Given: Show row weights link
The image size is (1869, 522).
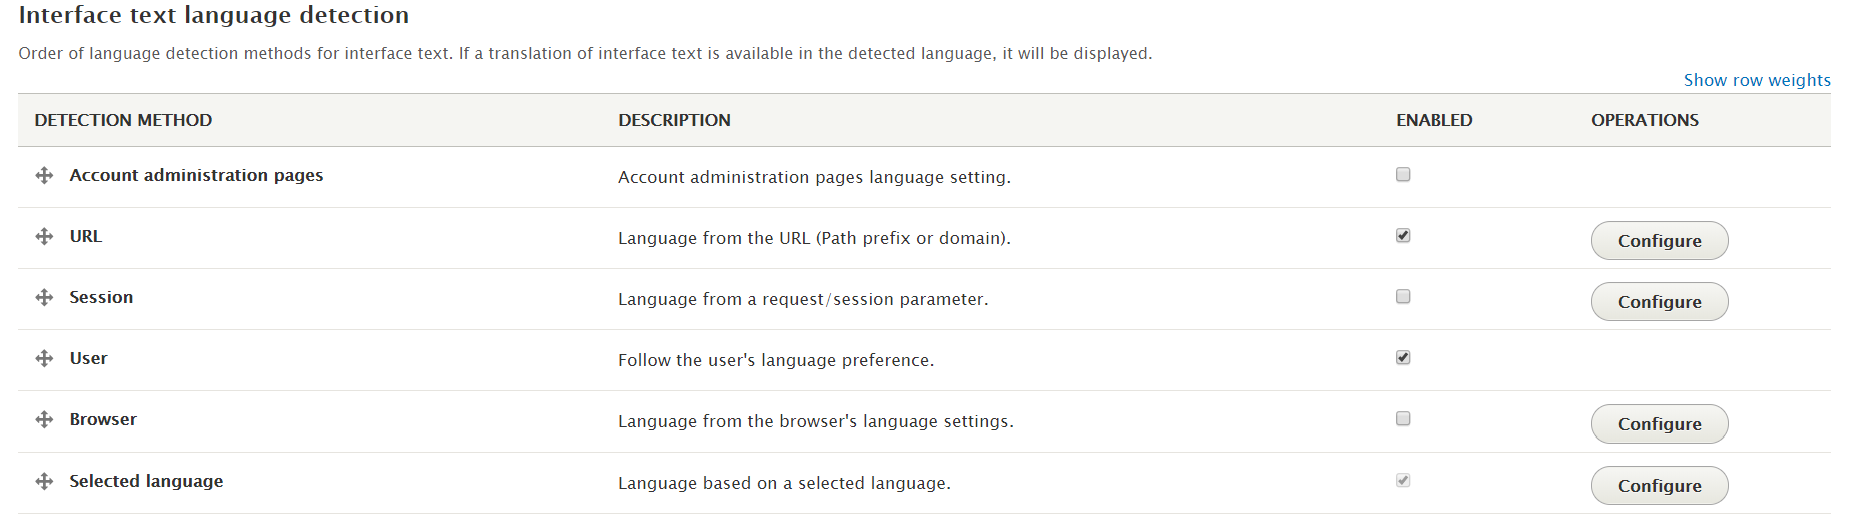Looking at the screenshot, I should (1757, 80).
